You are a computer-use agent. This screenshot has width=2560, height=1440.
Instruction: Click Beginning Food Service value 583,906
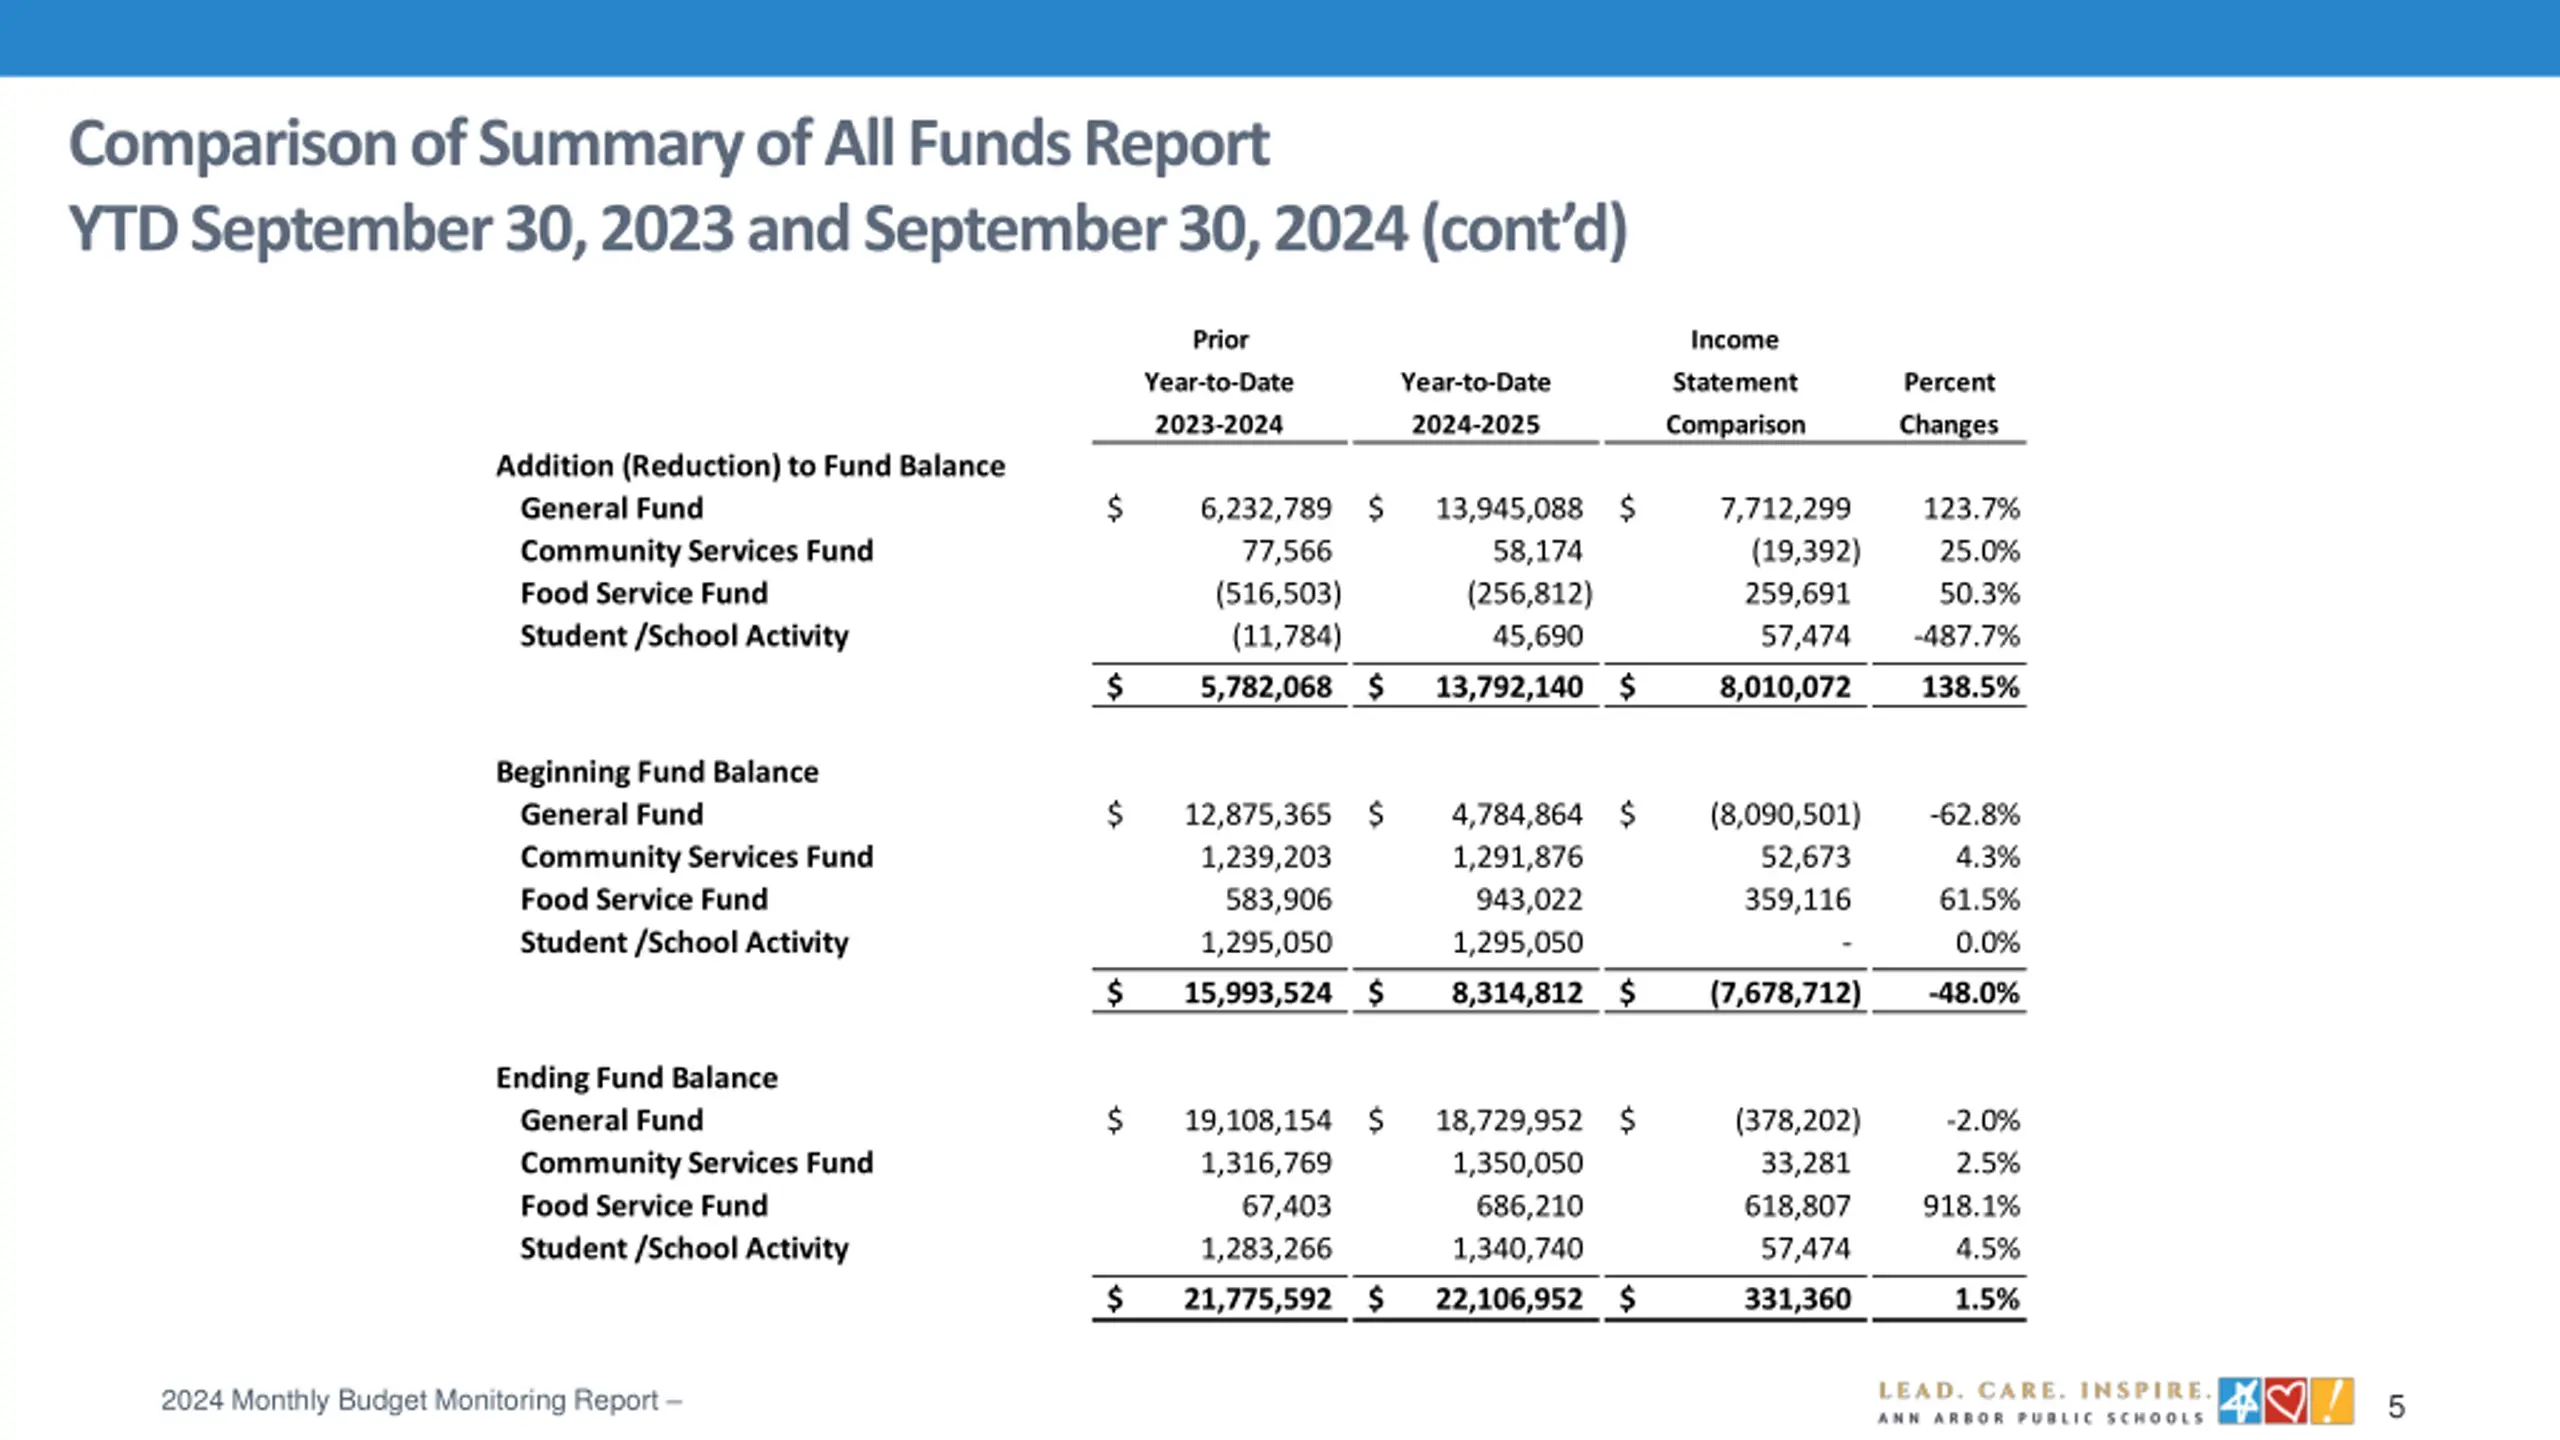[1279, 900]
